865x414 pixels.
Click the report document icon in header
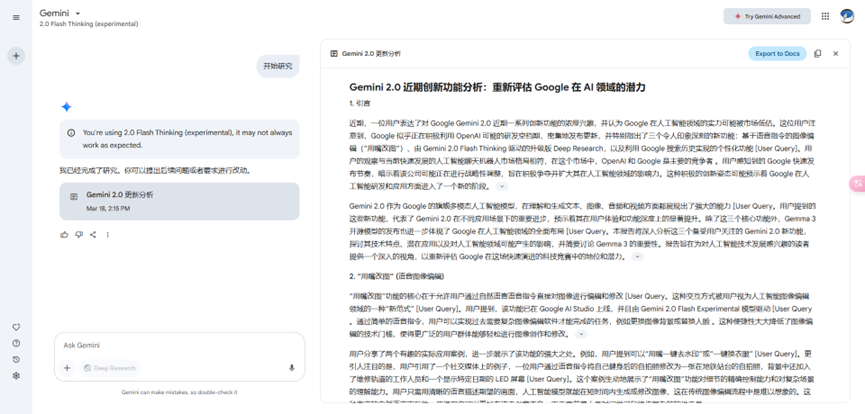[x=334, y=54]
